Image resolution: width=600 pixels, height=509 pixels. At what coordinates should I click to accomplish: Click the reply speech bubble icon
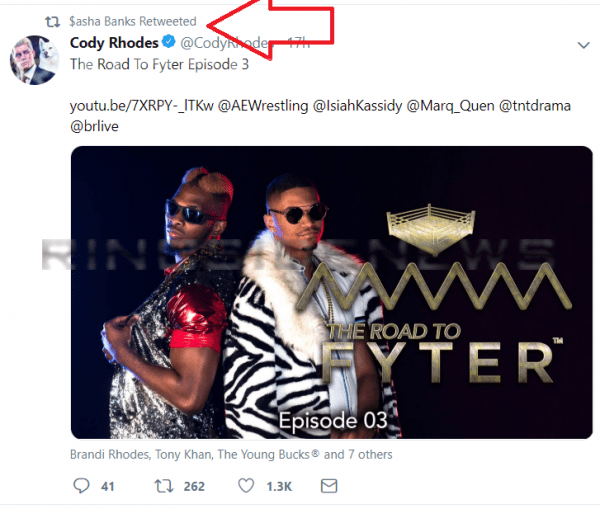click(x=82, y=486)
